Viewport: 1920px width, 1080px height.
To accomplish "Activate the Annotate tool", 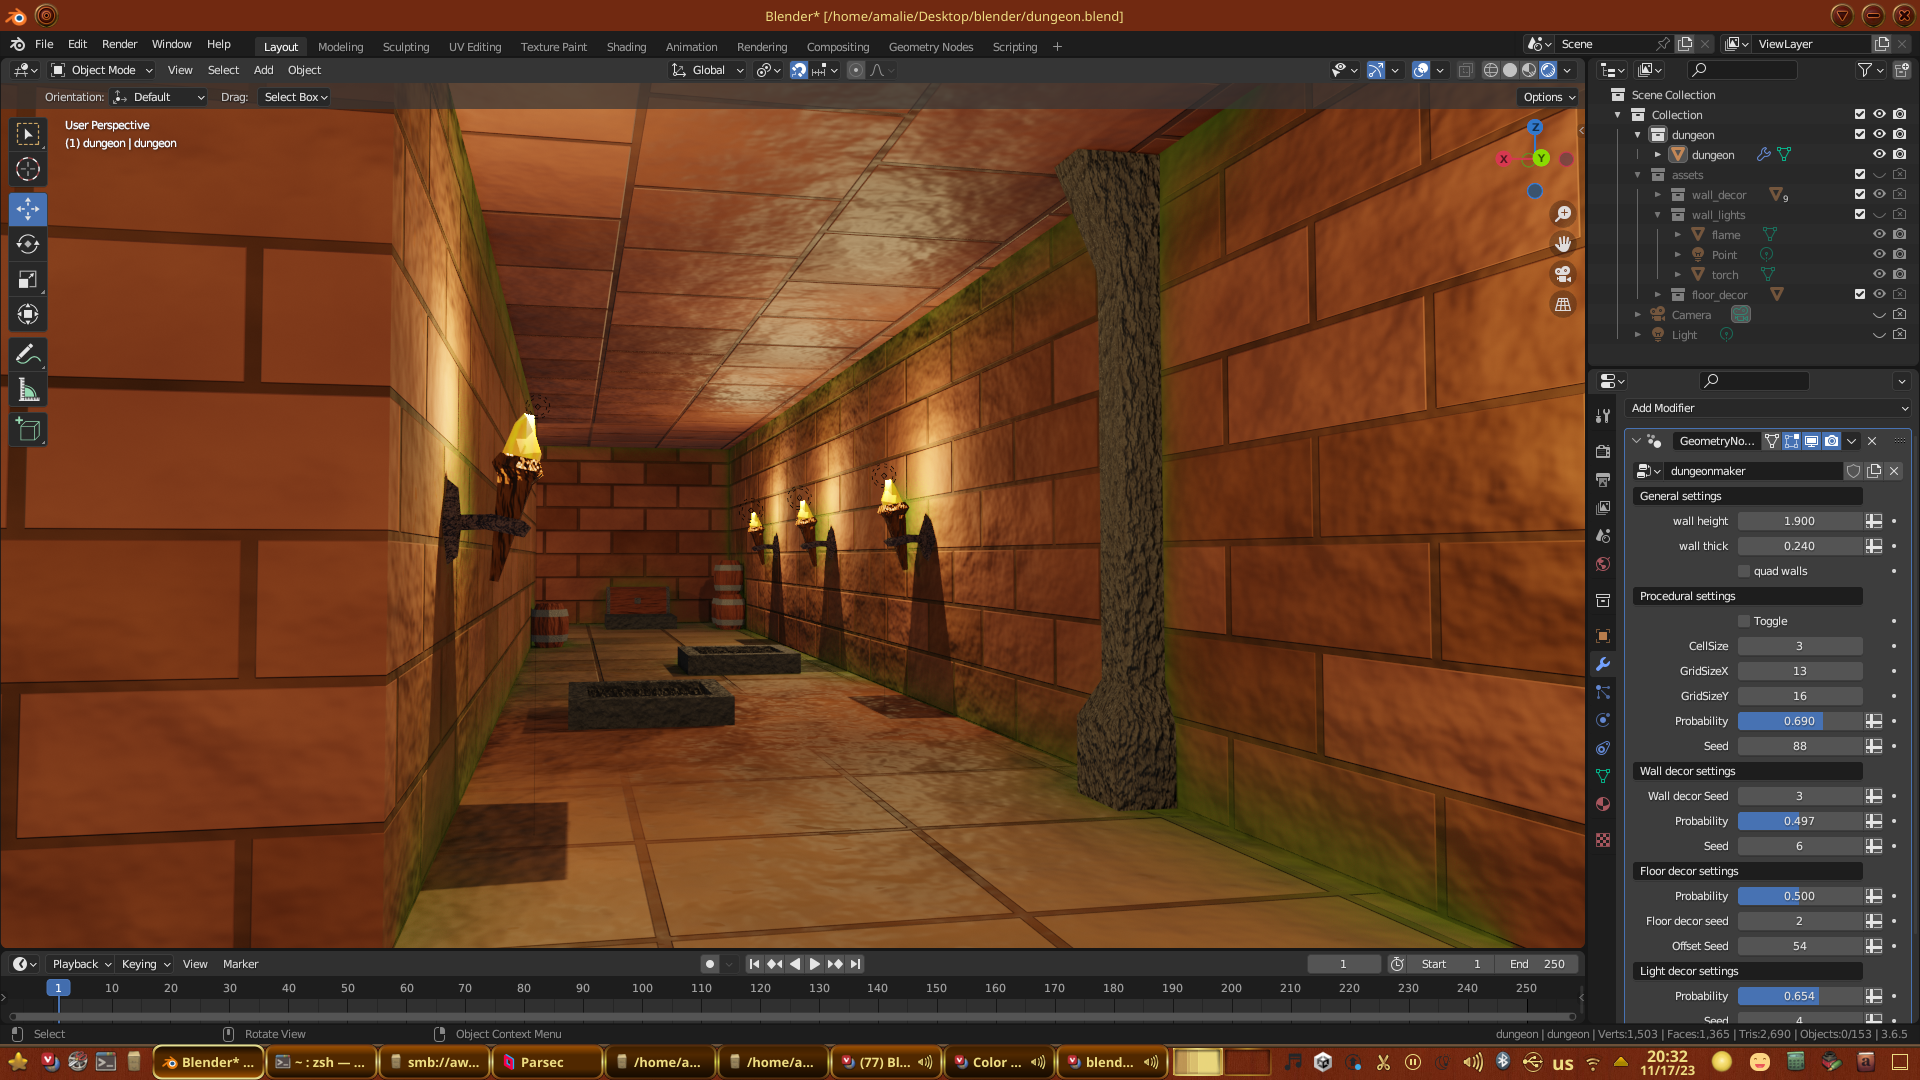I will click(28, 355).
